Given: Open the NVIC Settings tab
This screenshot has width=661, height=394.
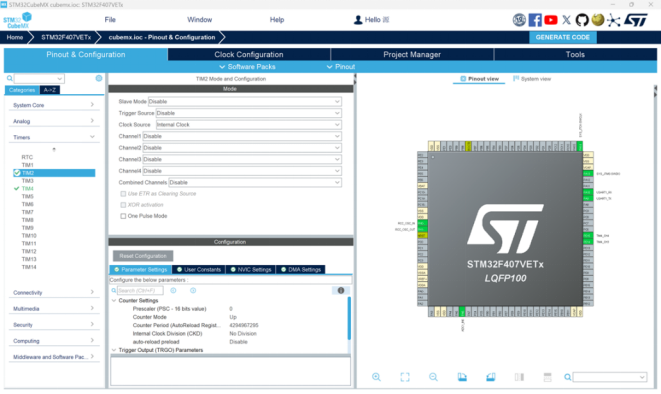Looking at the screenshot, I should click(x=251, y=269).
